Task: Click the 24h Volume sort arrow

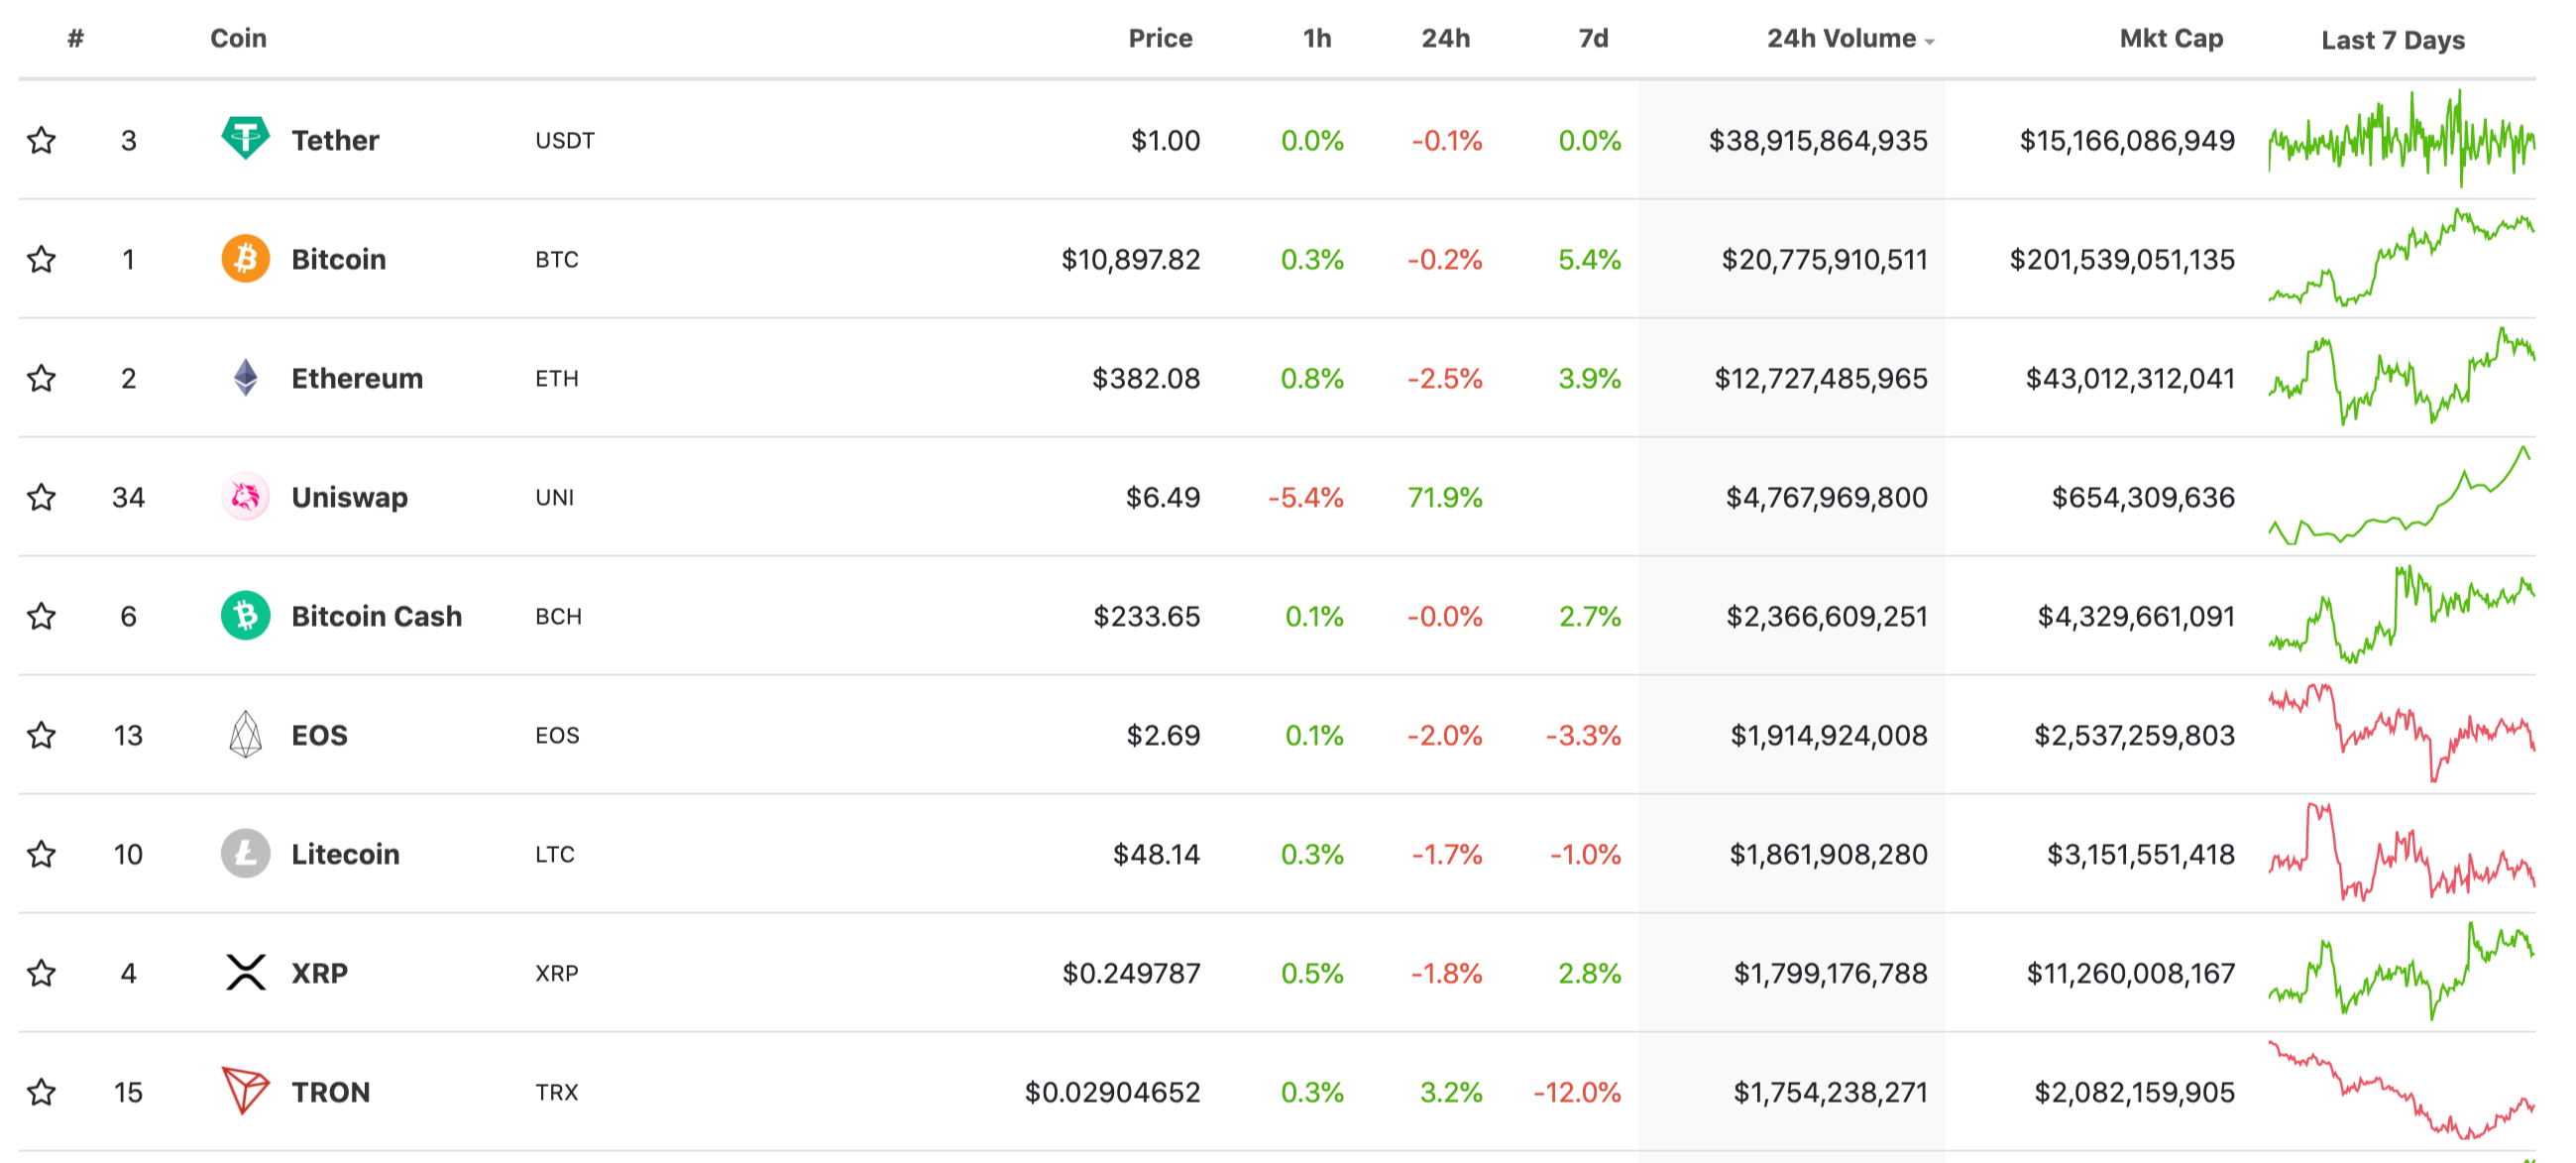Action: point(1930,42)
